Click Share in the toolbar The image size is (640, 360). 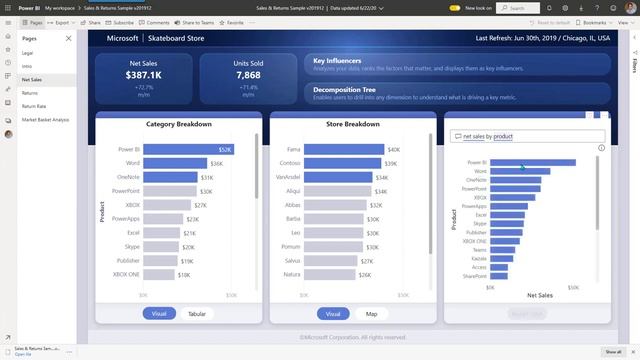91,23
